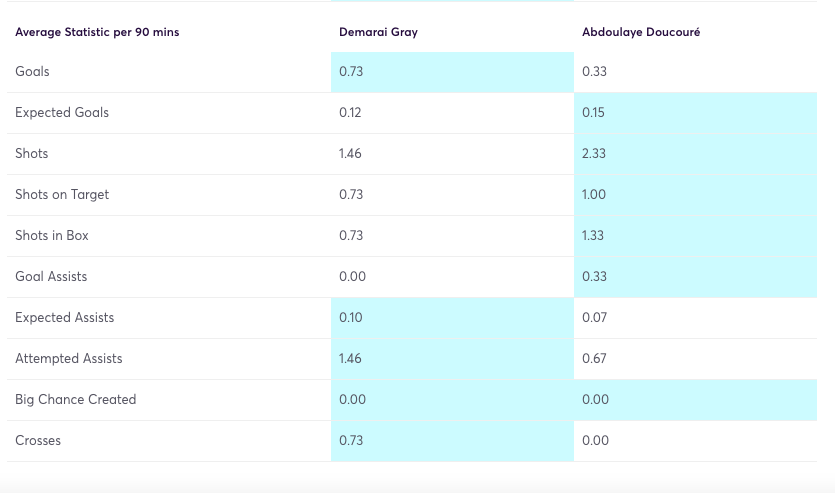
Task: Select the Abdoulaye Doucouré column header
Action: pyautogui.click(x=641, y=32)
